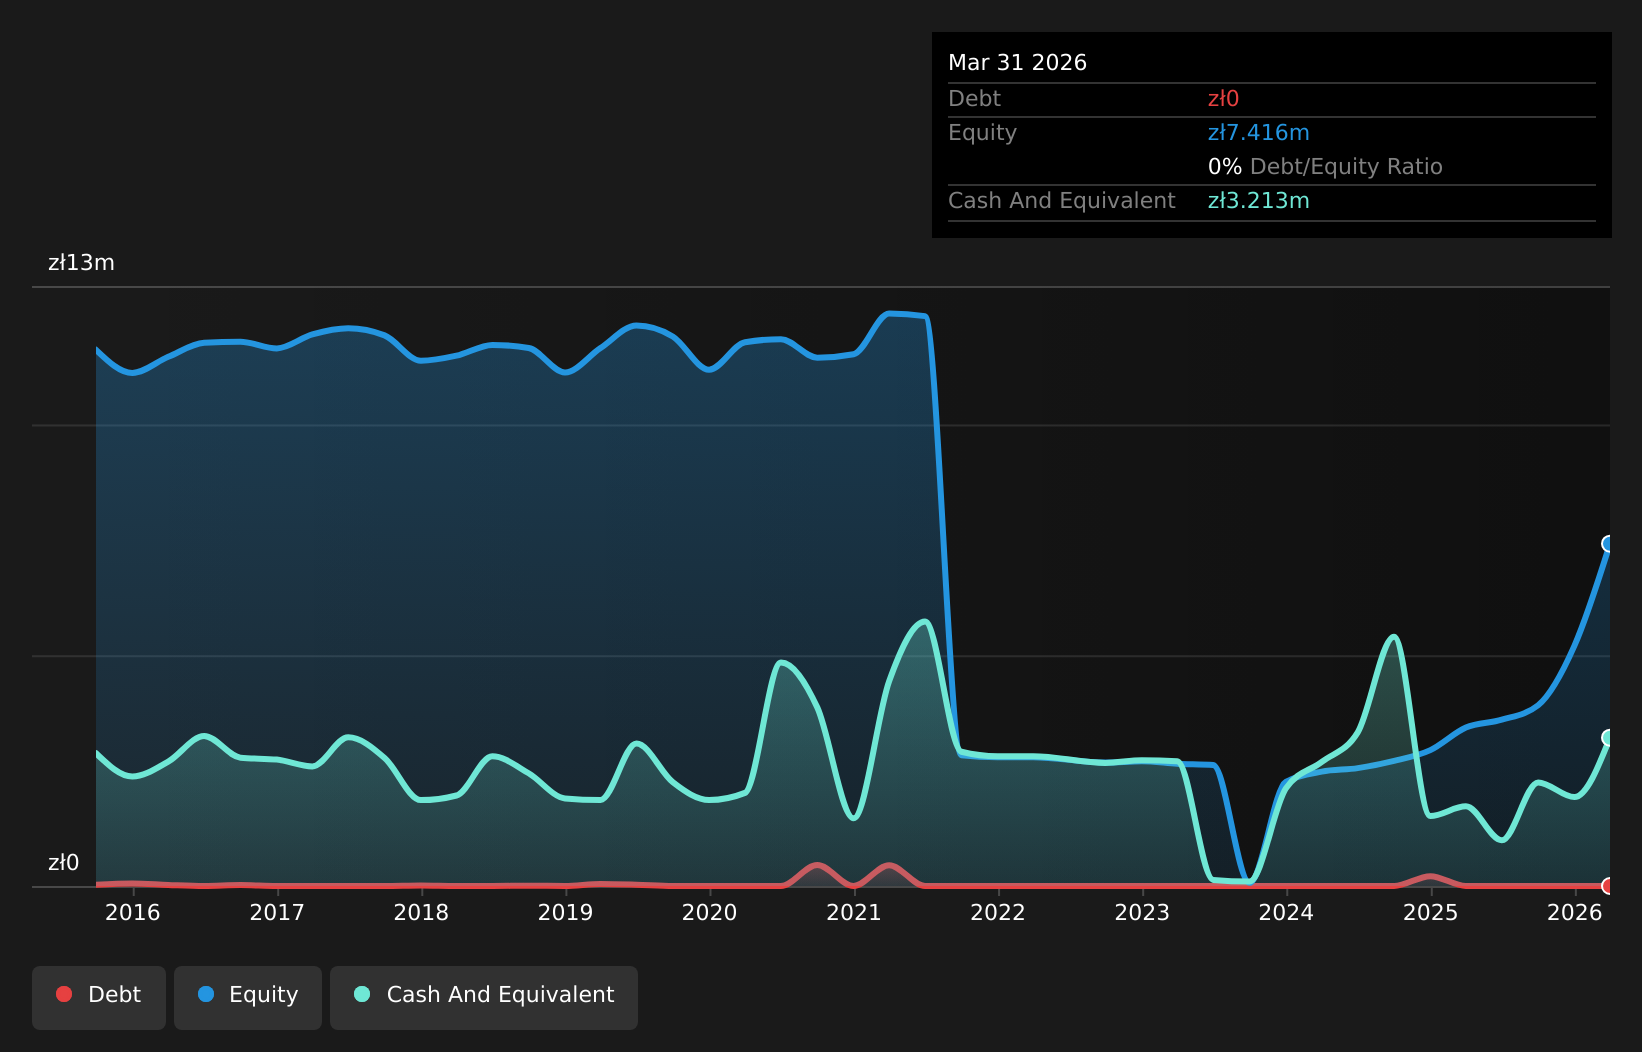Click the 2021 x-axis label

coord(854,912)
